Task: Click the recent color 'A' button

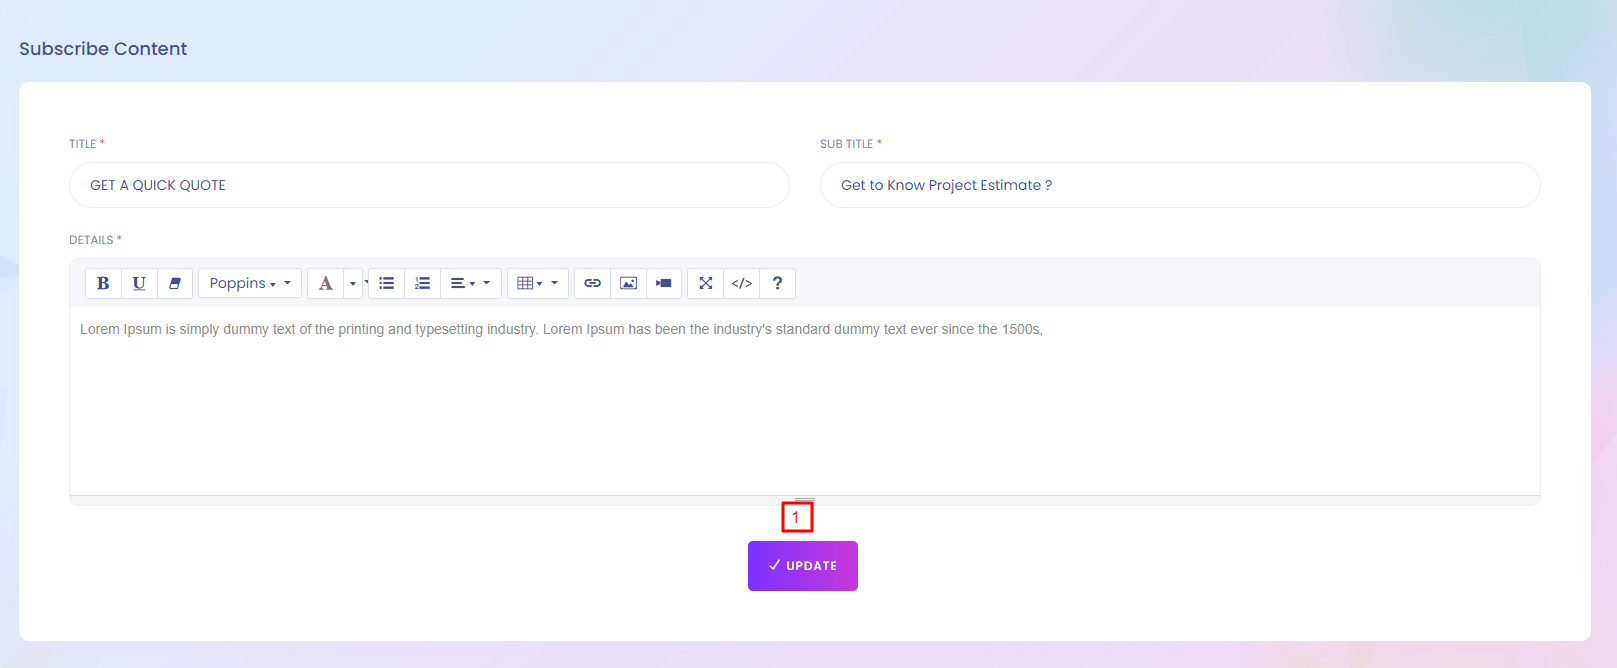Action: pos(325,284)
